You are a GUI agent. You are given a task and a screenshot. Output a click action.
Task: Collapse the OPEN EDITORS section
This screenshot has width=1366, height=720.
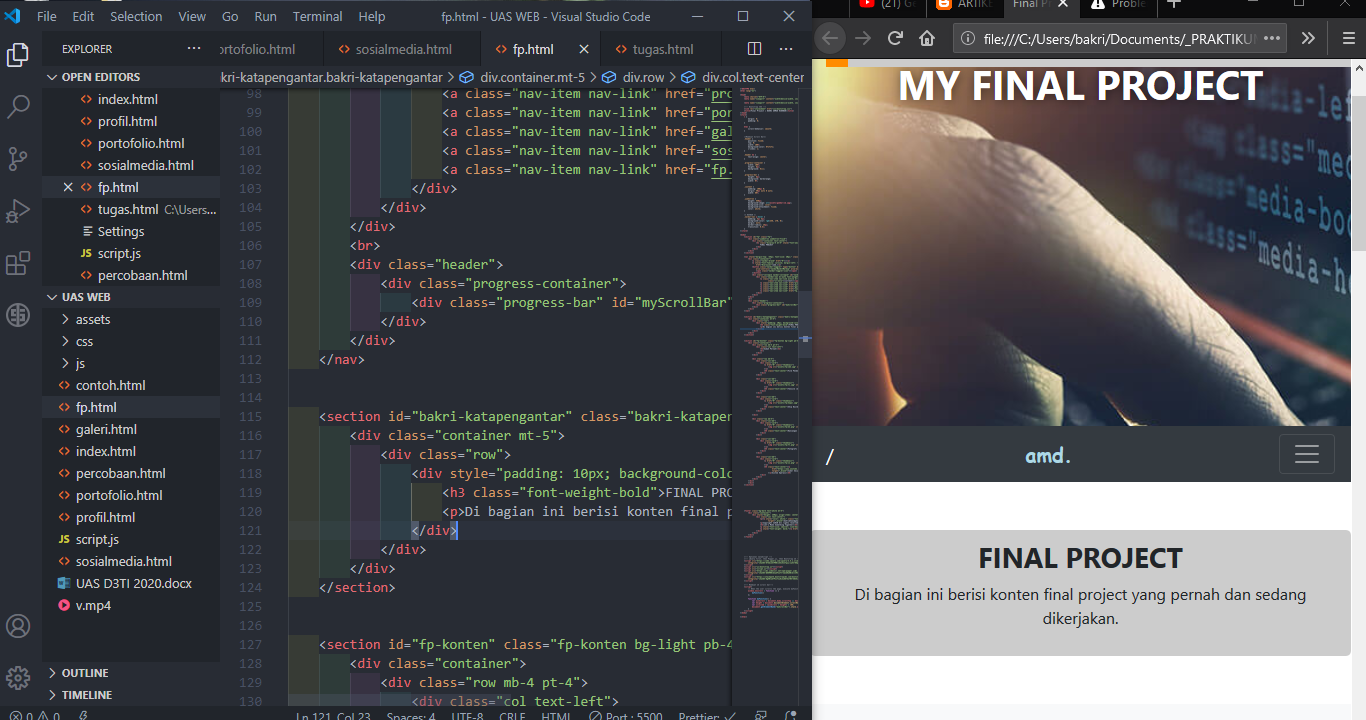100,77
